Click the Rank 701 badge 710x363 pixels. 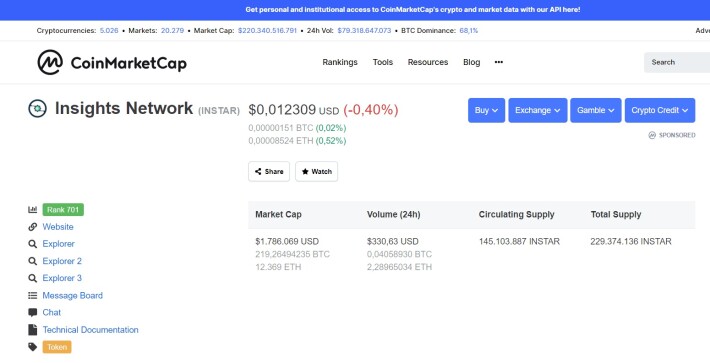pos(63,210)
